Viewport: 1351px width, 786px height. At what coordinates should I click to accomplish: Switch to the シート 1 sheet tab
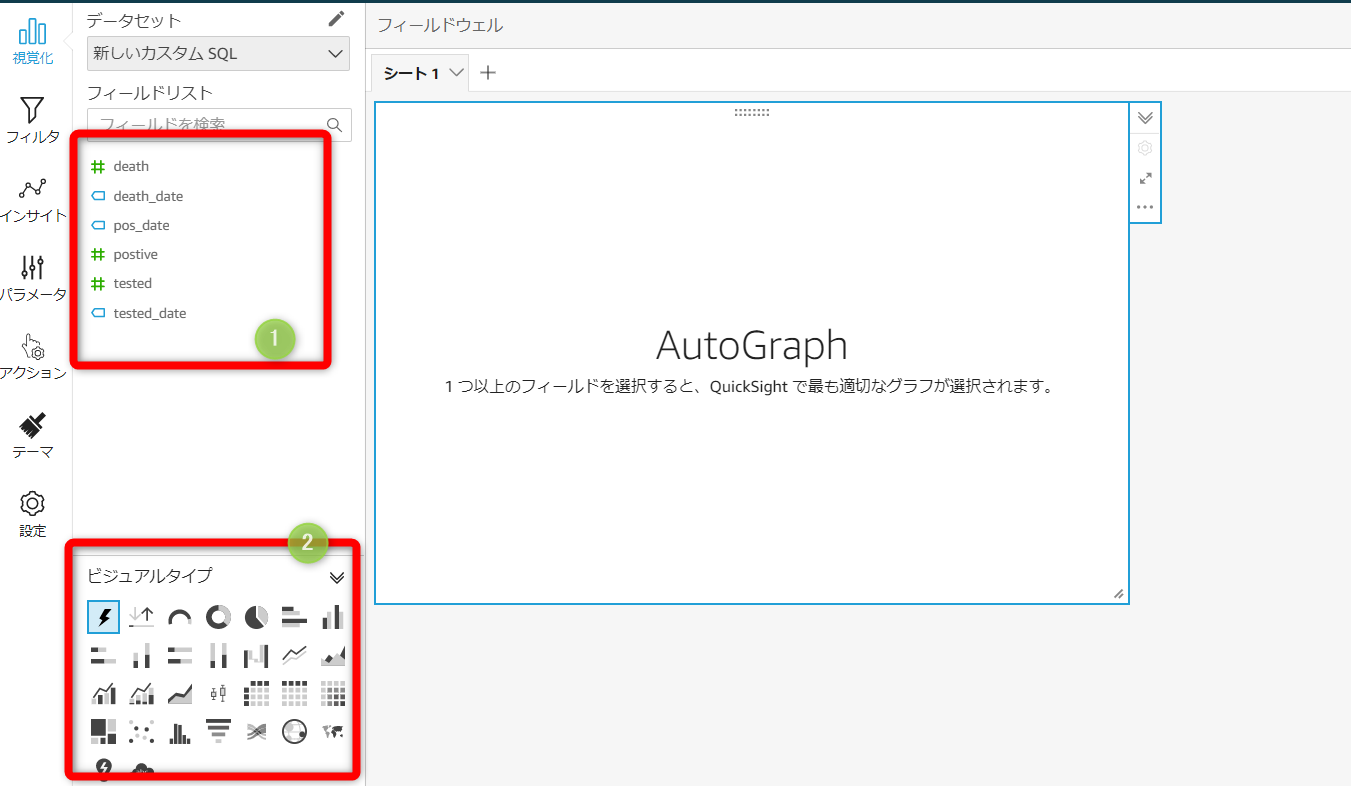pos(412,73)
